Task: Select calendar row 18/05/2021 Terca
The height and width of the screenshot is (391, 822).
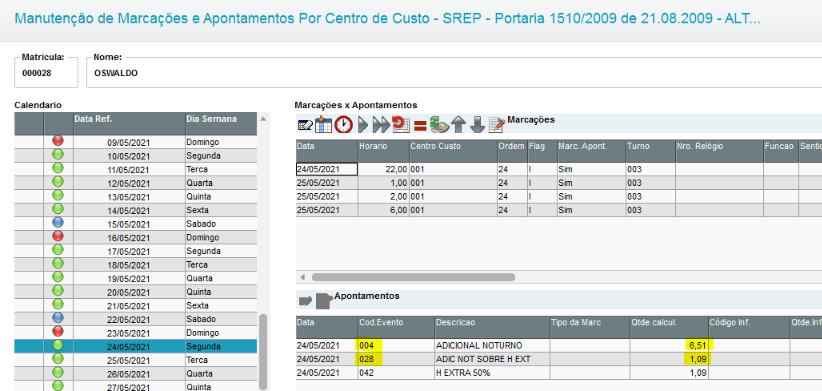Action: (136, 265)
